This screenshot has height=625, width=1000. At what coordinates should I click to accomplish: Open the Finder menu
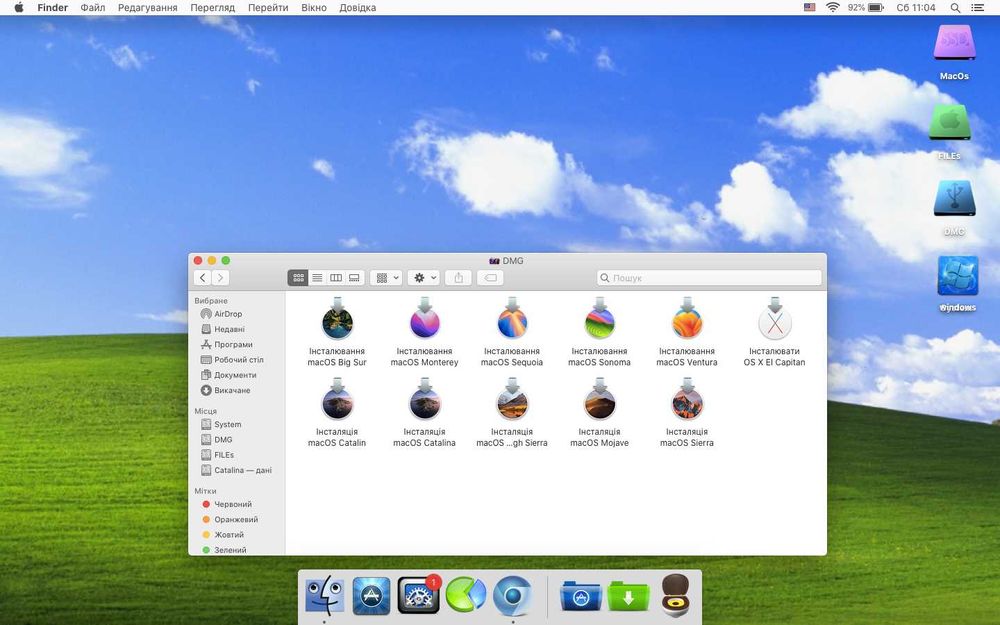click(52, 8)
